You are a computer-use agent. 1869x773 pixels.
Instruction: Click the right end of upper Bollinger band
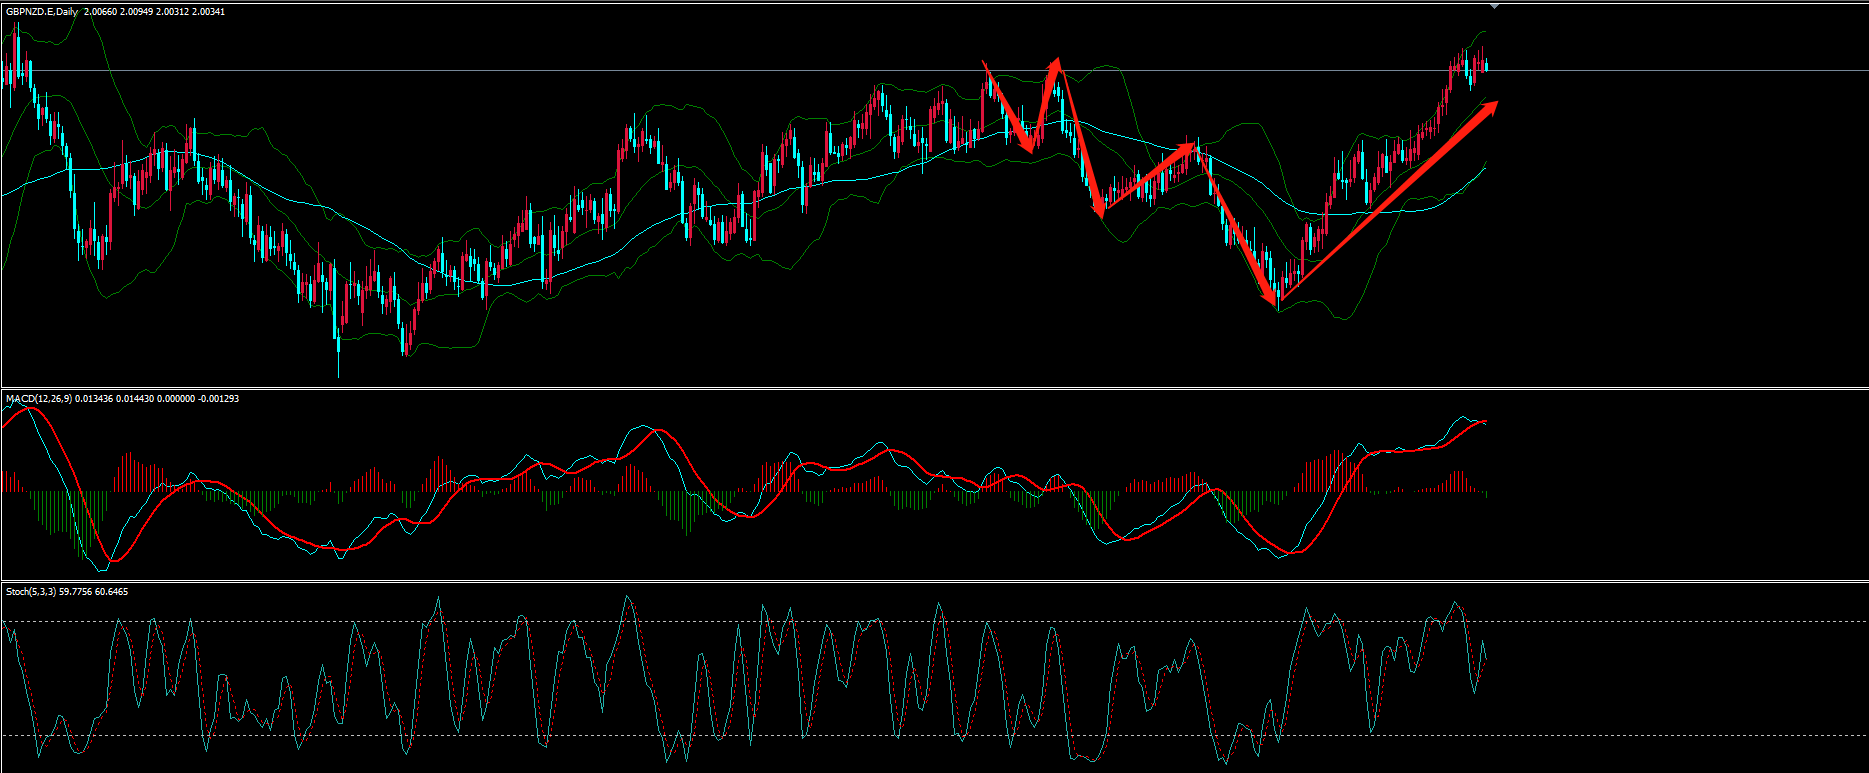pos(1484,31)
